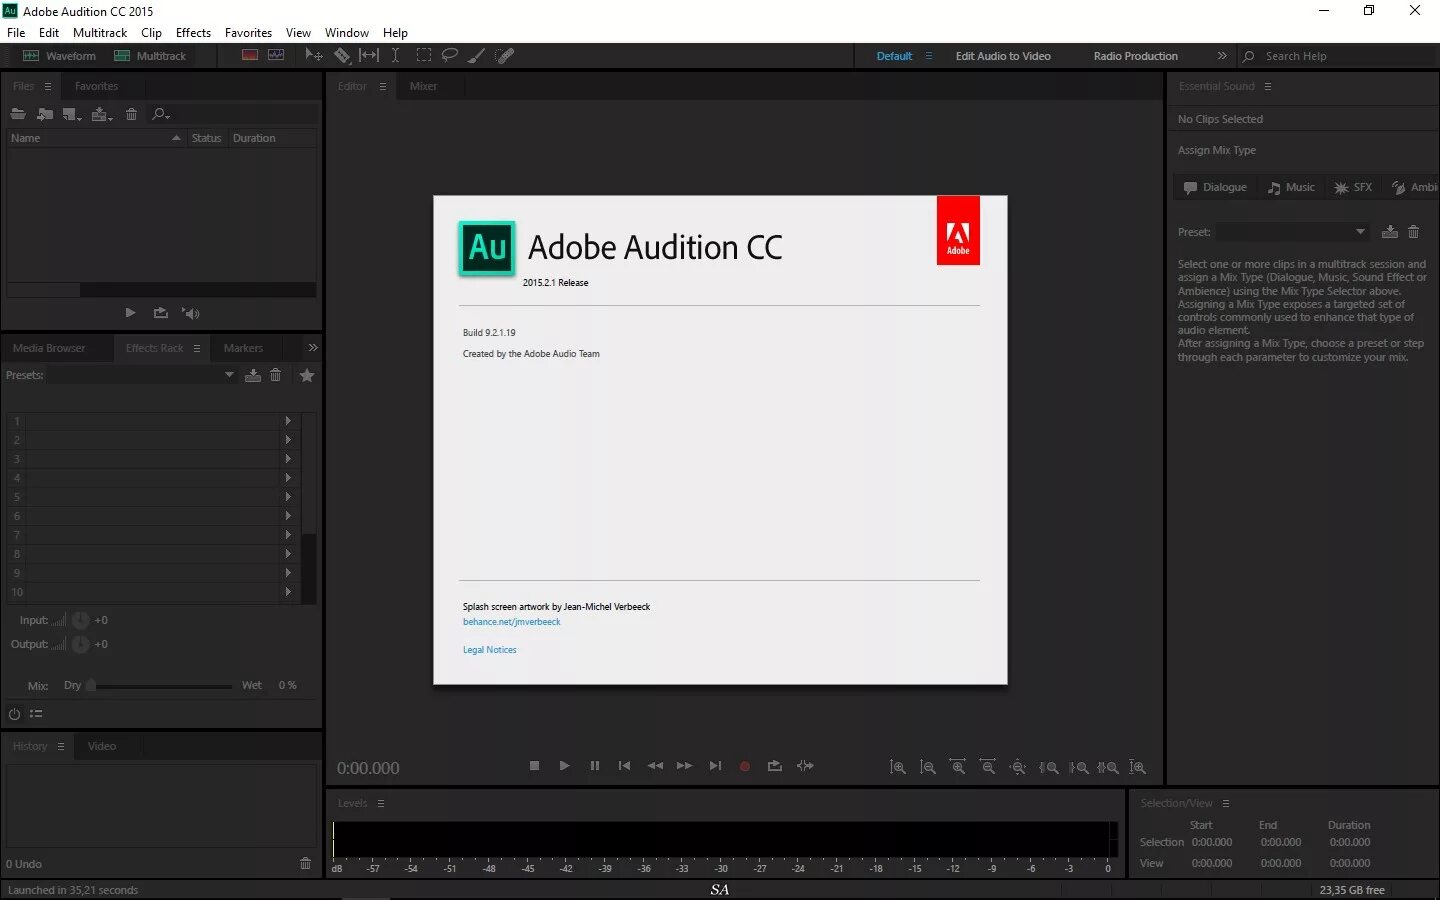Click trash icon in Files panel
1440x900 pixels.
click(x=131, y=114)
